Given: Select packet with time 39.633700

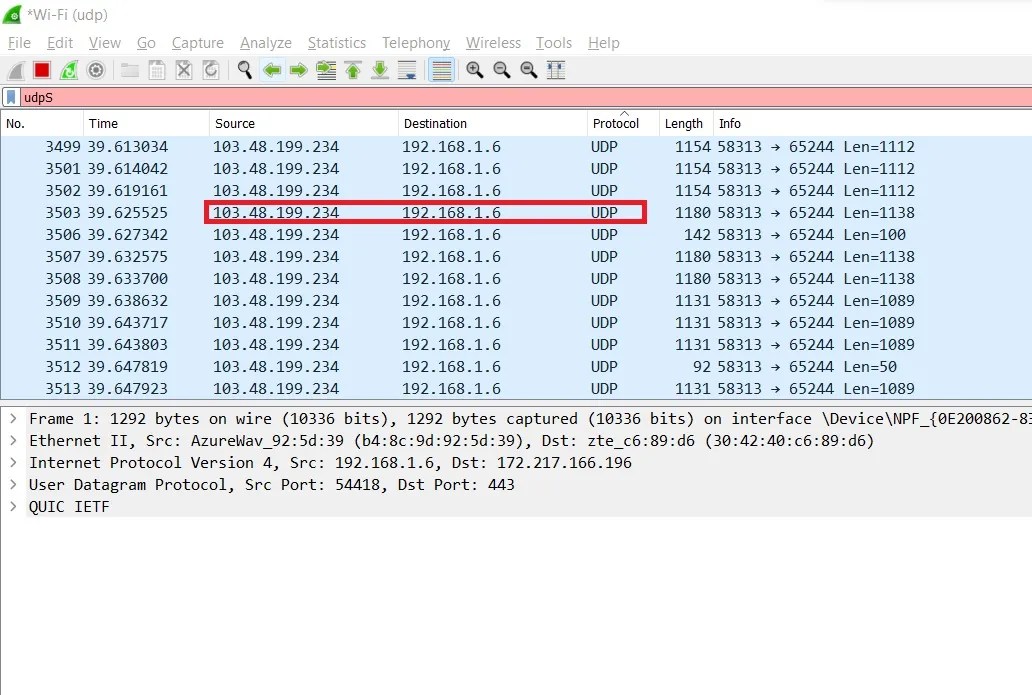Looking at the screenshot, I should click(x=516, y=279).
